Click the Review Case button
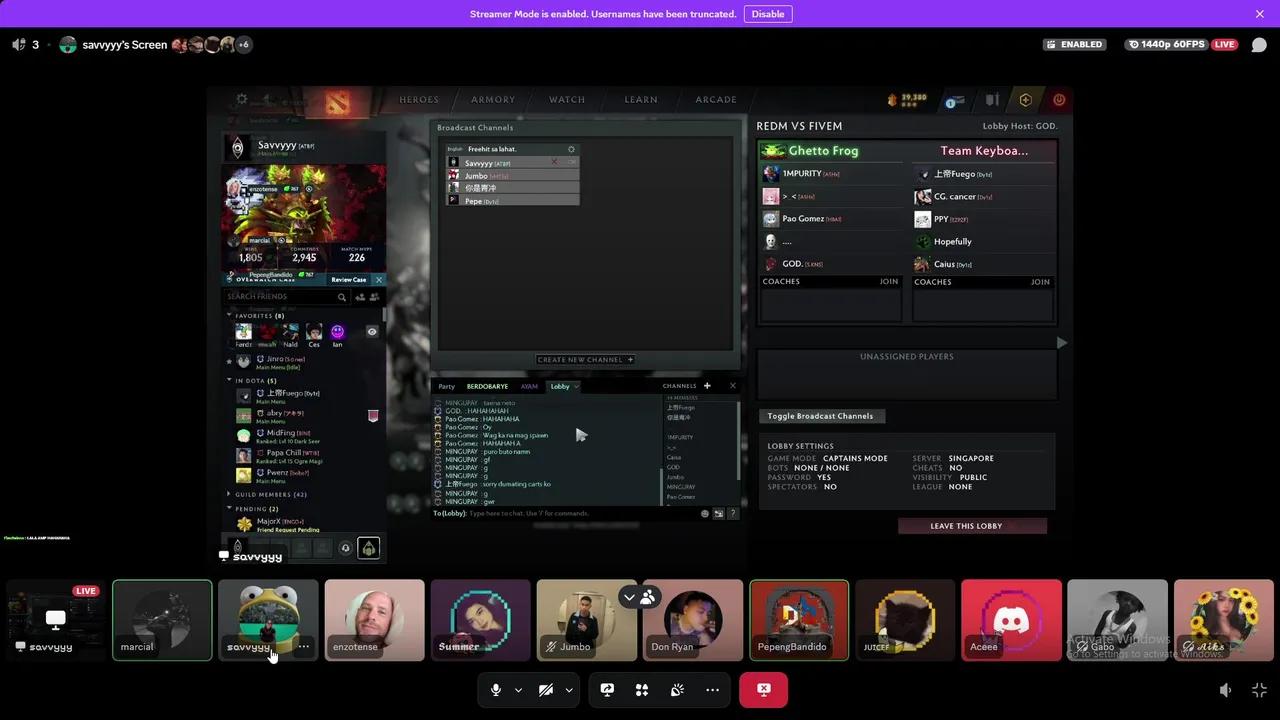The width and height of the screenshot is (1280, 720). tap(349, 280)
